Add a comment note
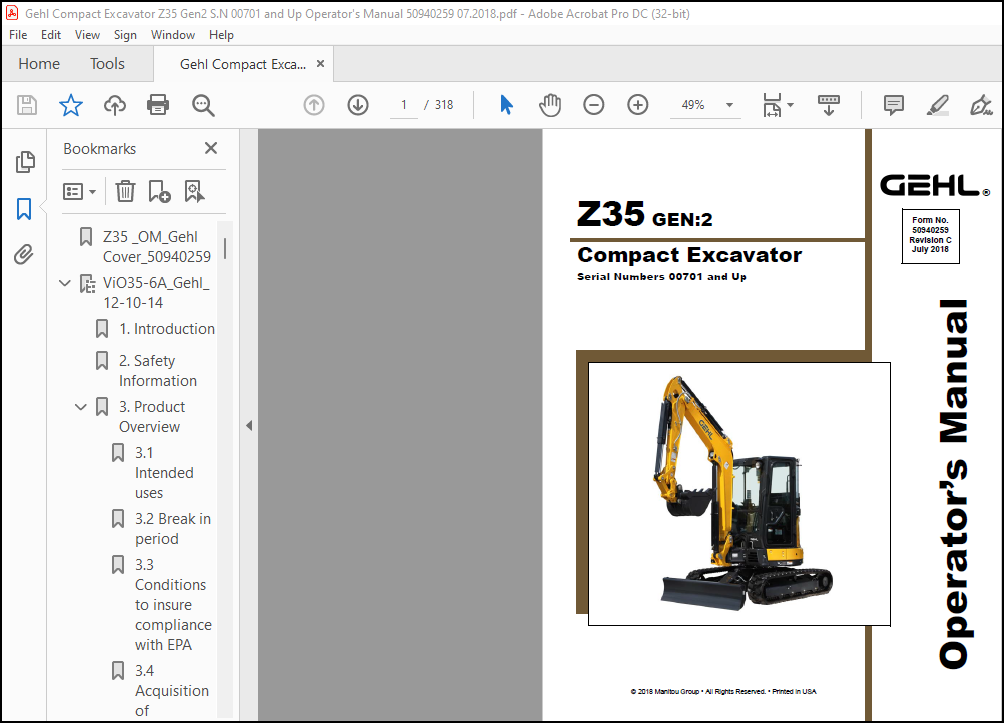This screenshot has height=723, width=1004. click(893, 105)
